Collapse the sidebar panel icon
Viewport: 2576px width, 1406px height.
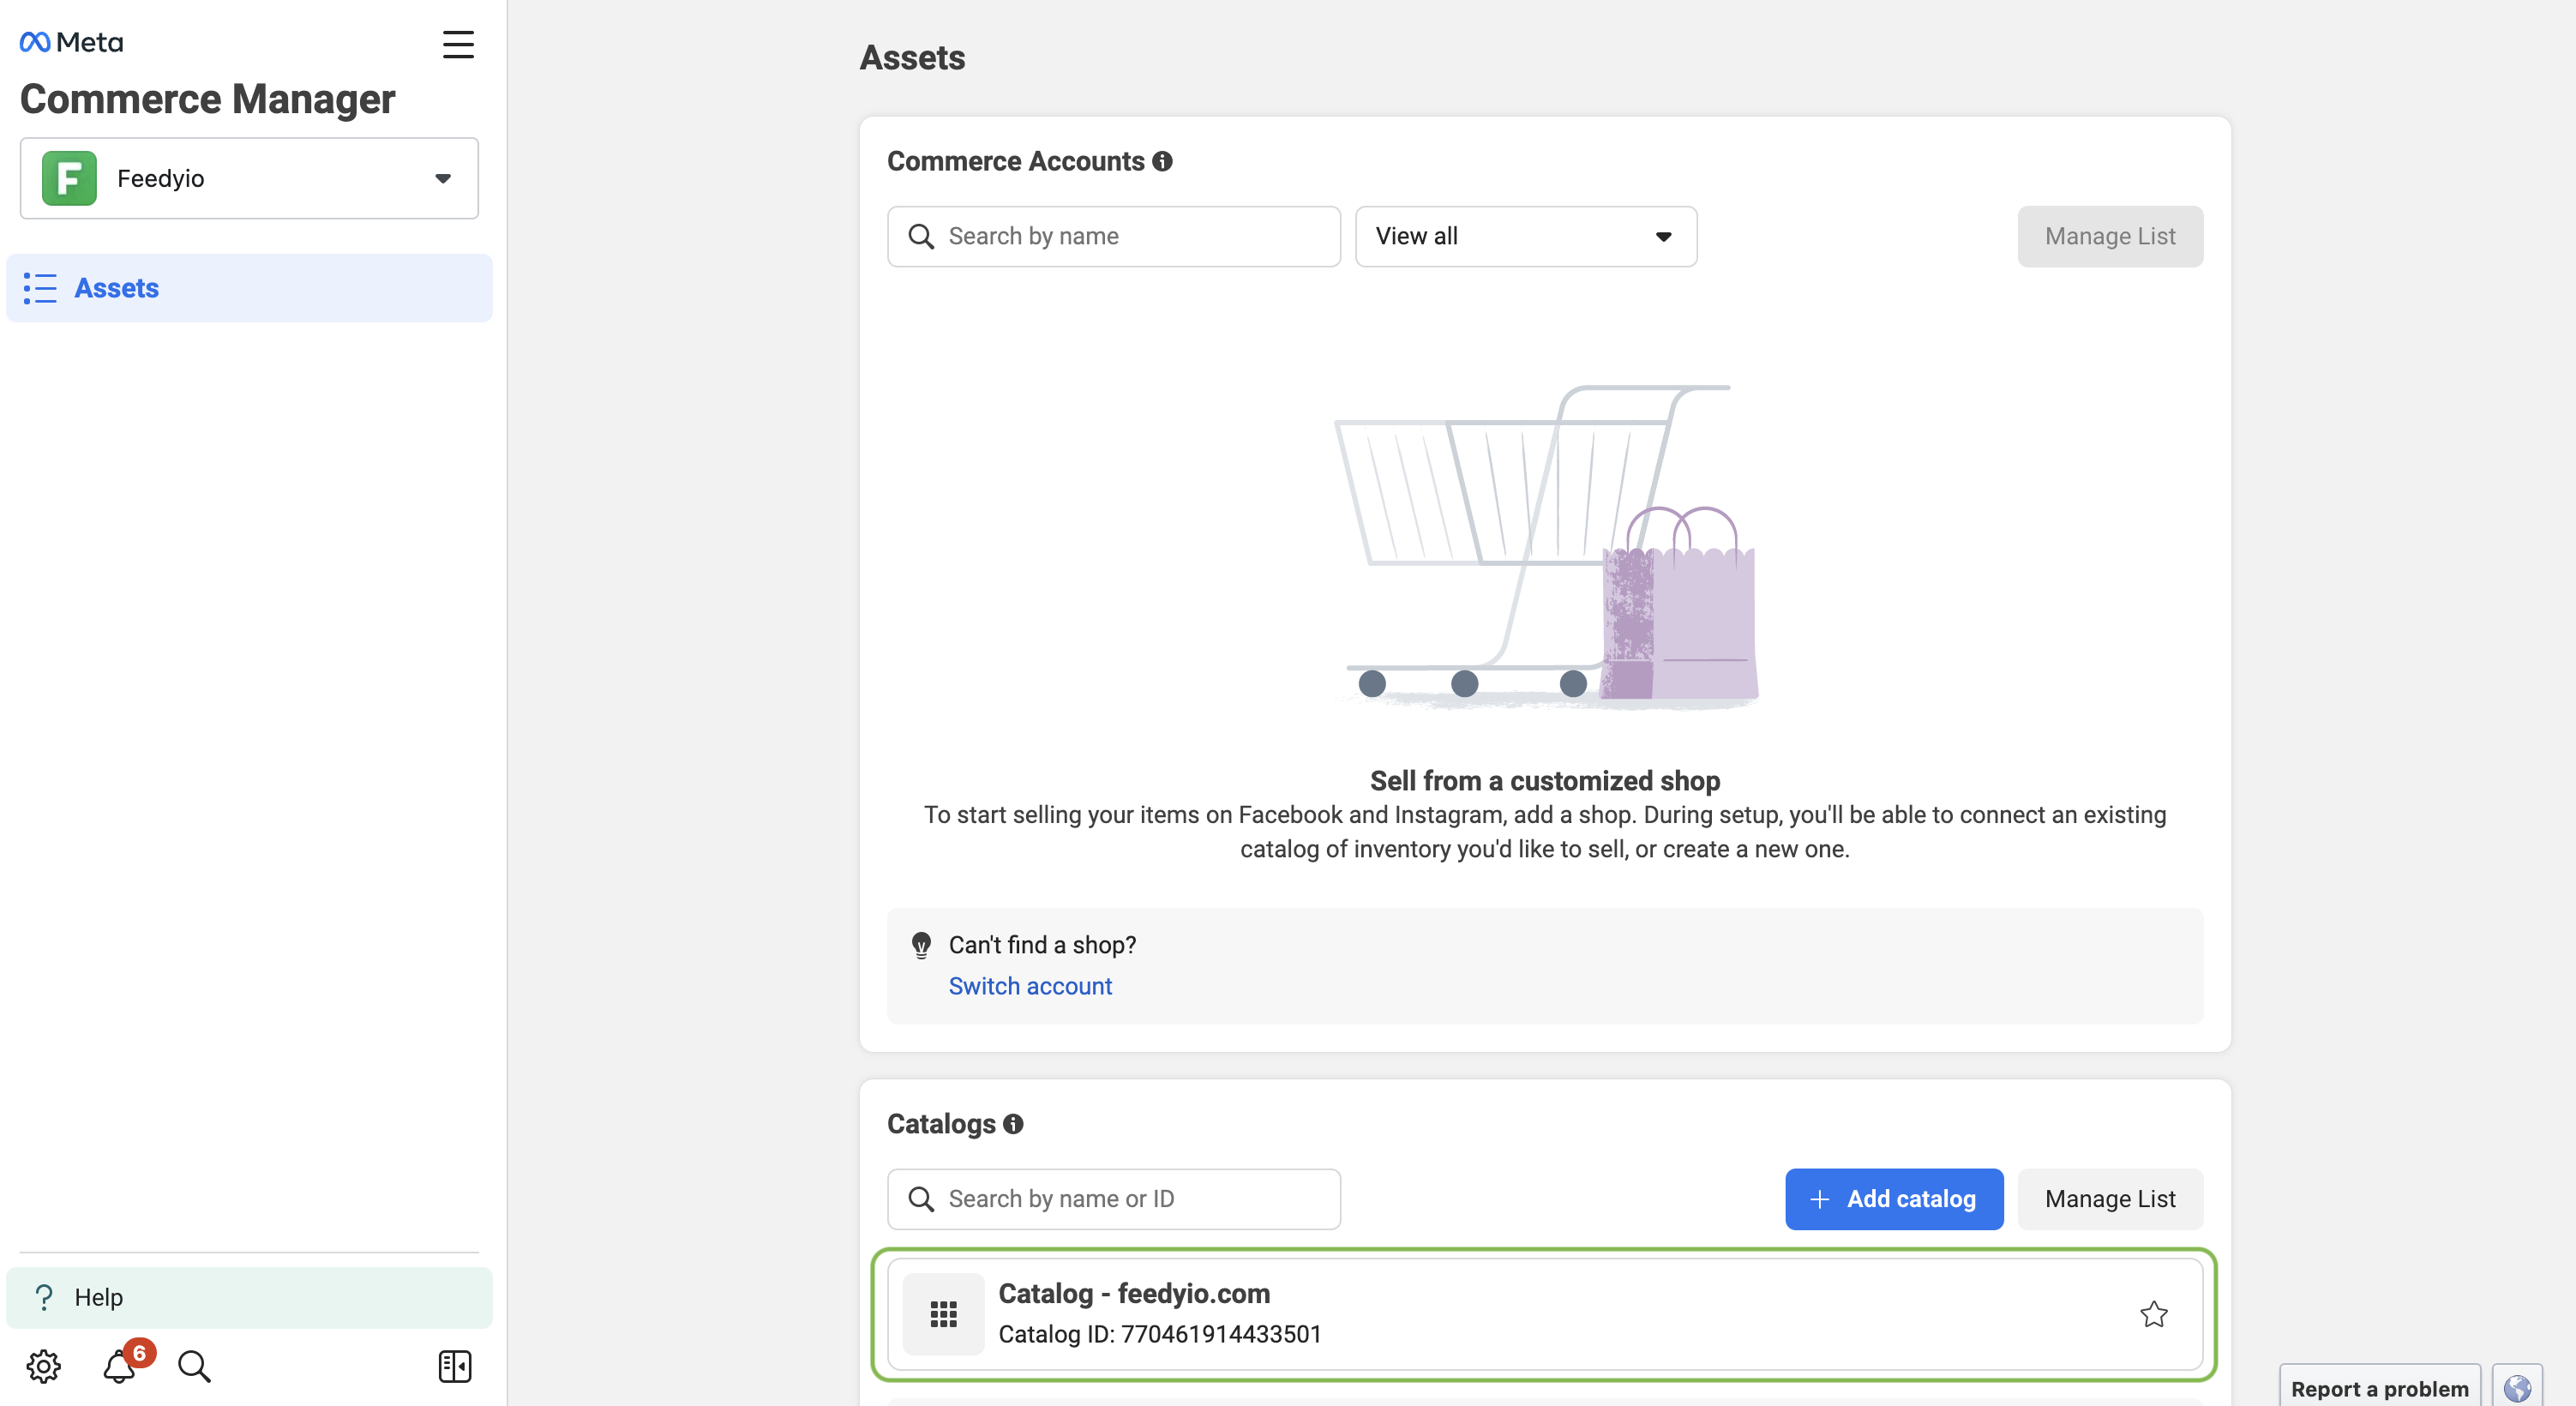coord(455,1366)
